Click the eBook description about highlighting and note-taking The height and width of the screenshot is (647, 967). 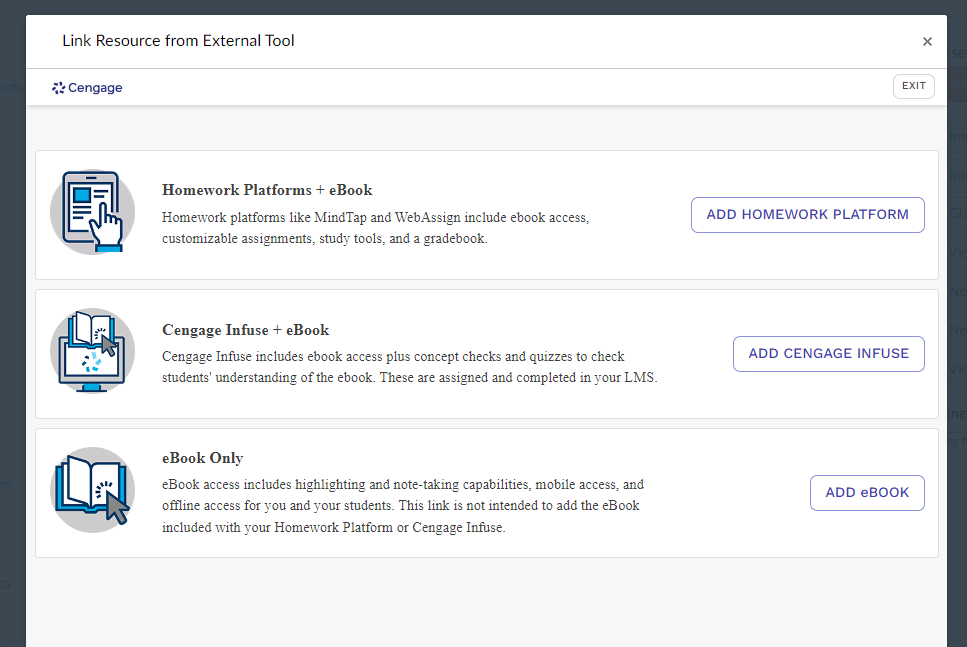click(403, 506)
